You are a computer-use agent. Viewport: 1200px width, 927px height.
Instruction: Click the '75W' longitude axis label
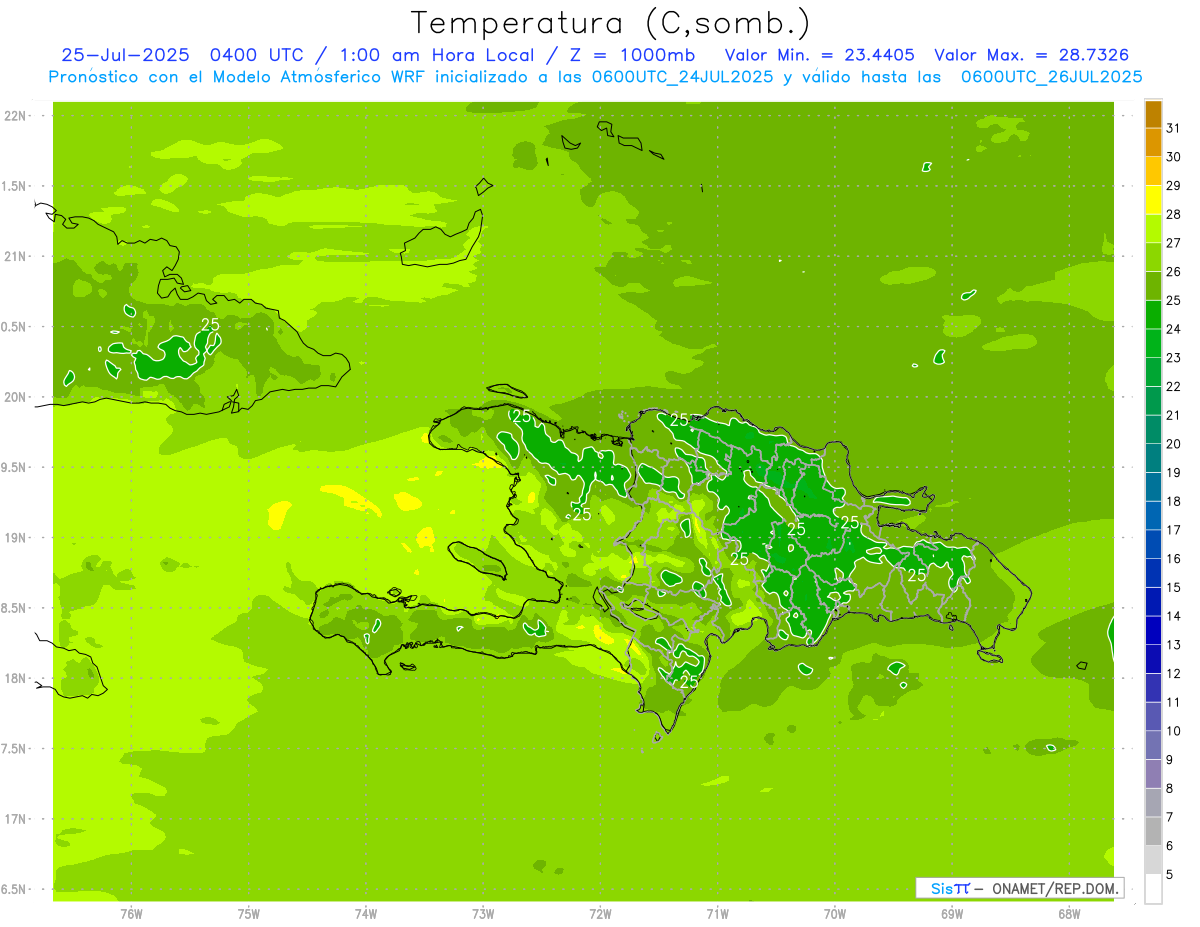click(x=249, y=914)
